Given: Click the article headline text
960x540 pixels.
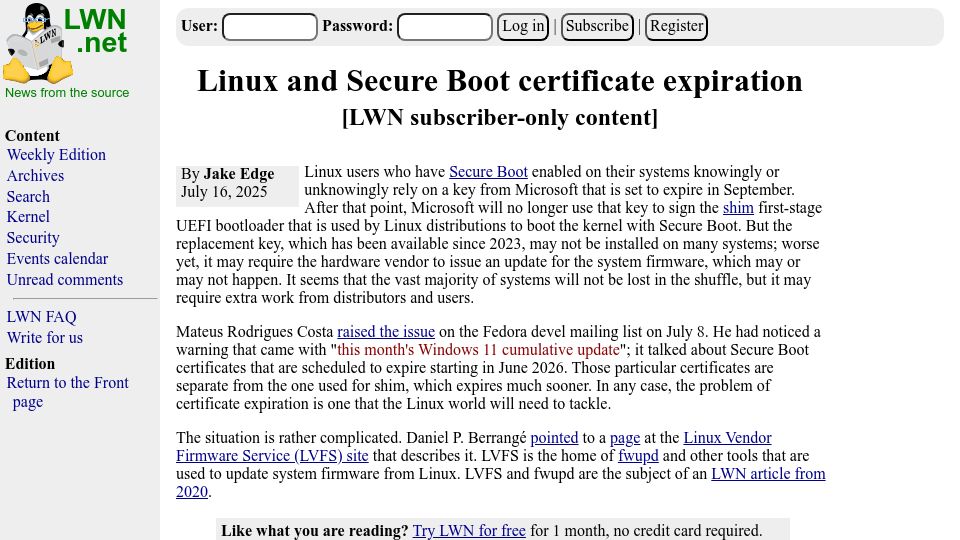Looking at the screenshot, I should 500,81.
